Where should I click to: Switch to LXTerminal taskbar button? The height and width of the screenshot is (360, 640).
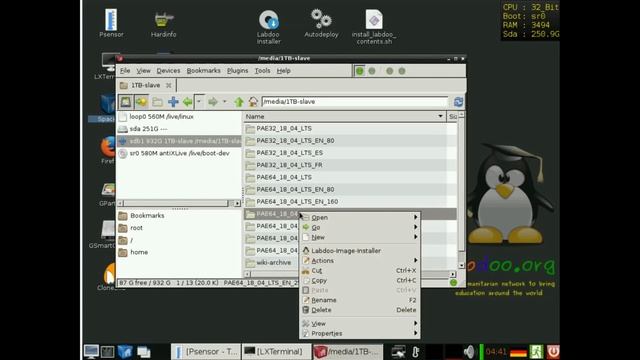(276, 351)
